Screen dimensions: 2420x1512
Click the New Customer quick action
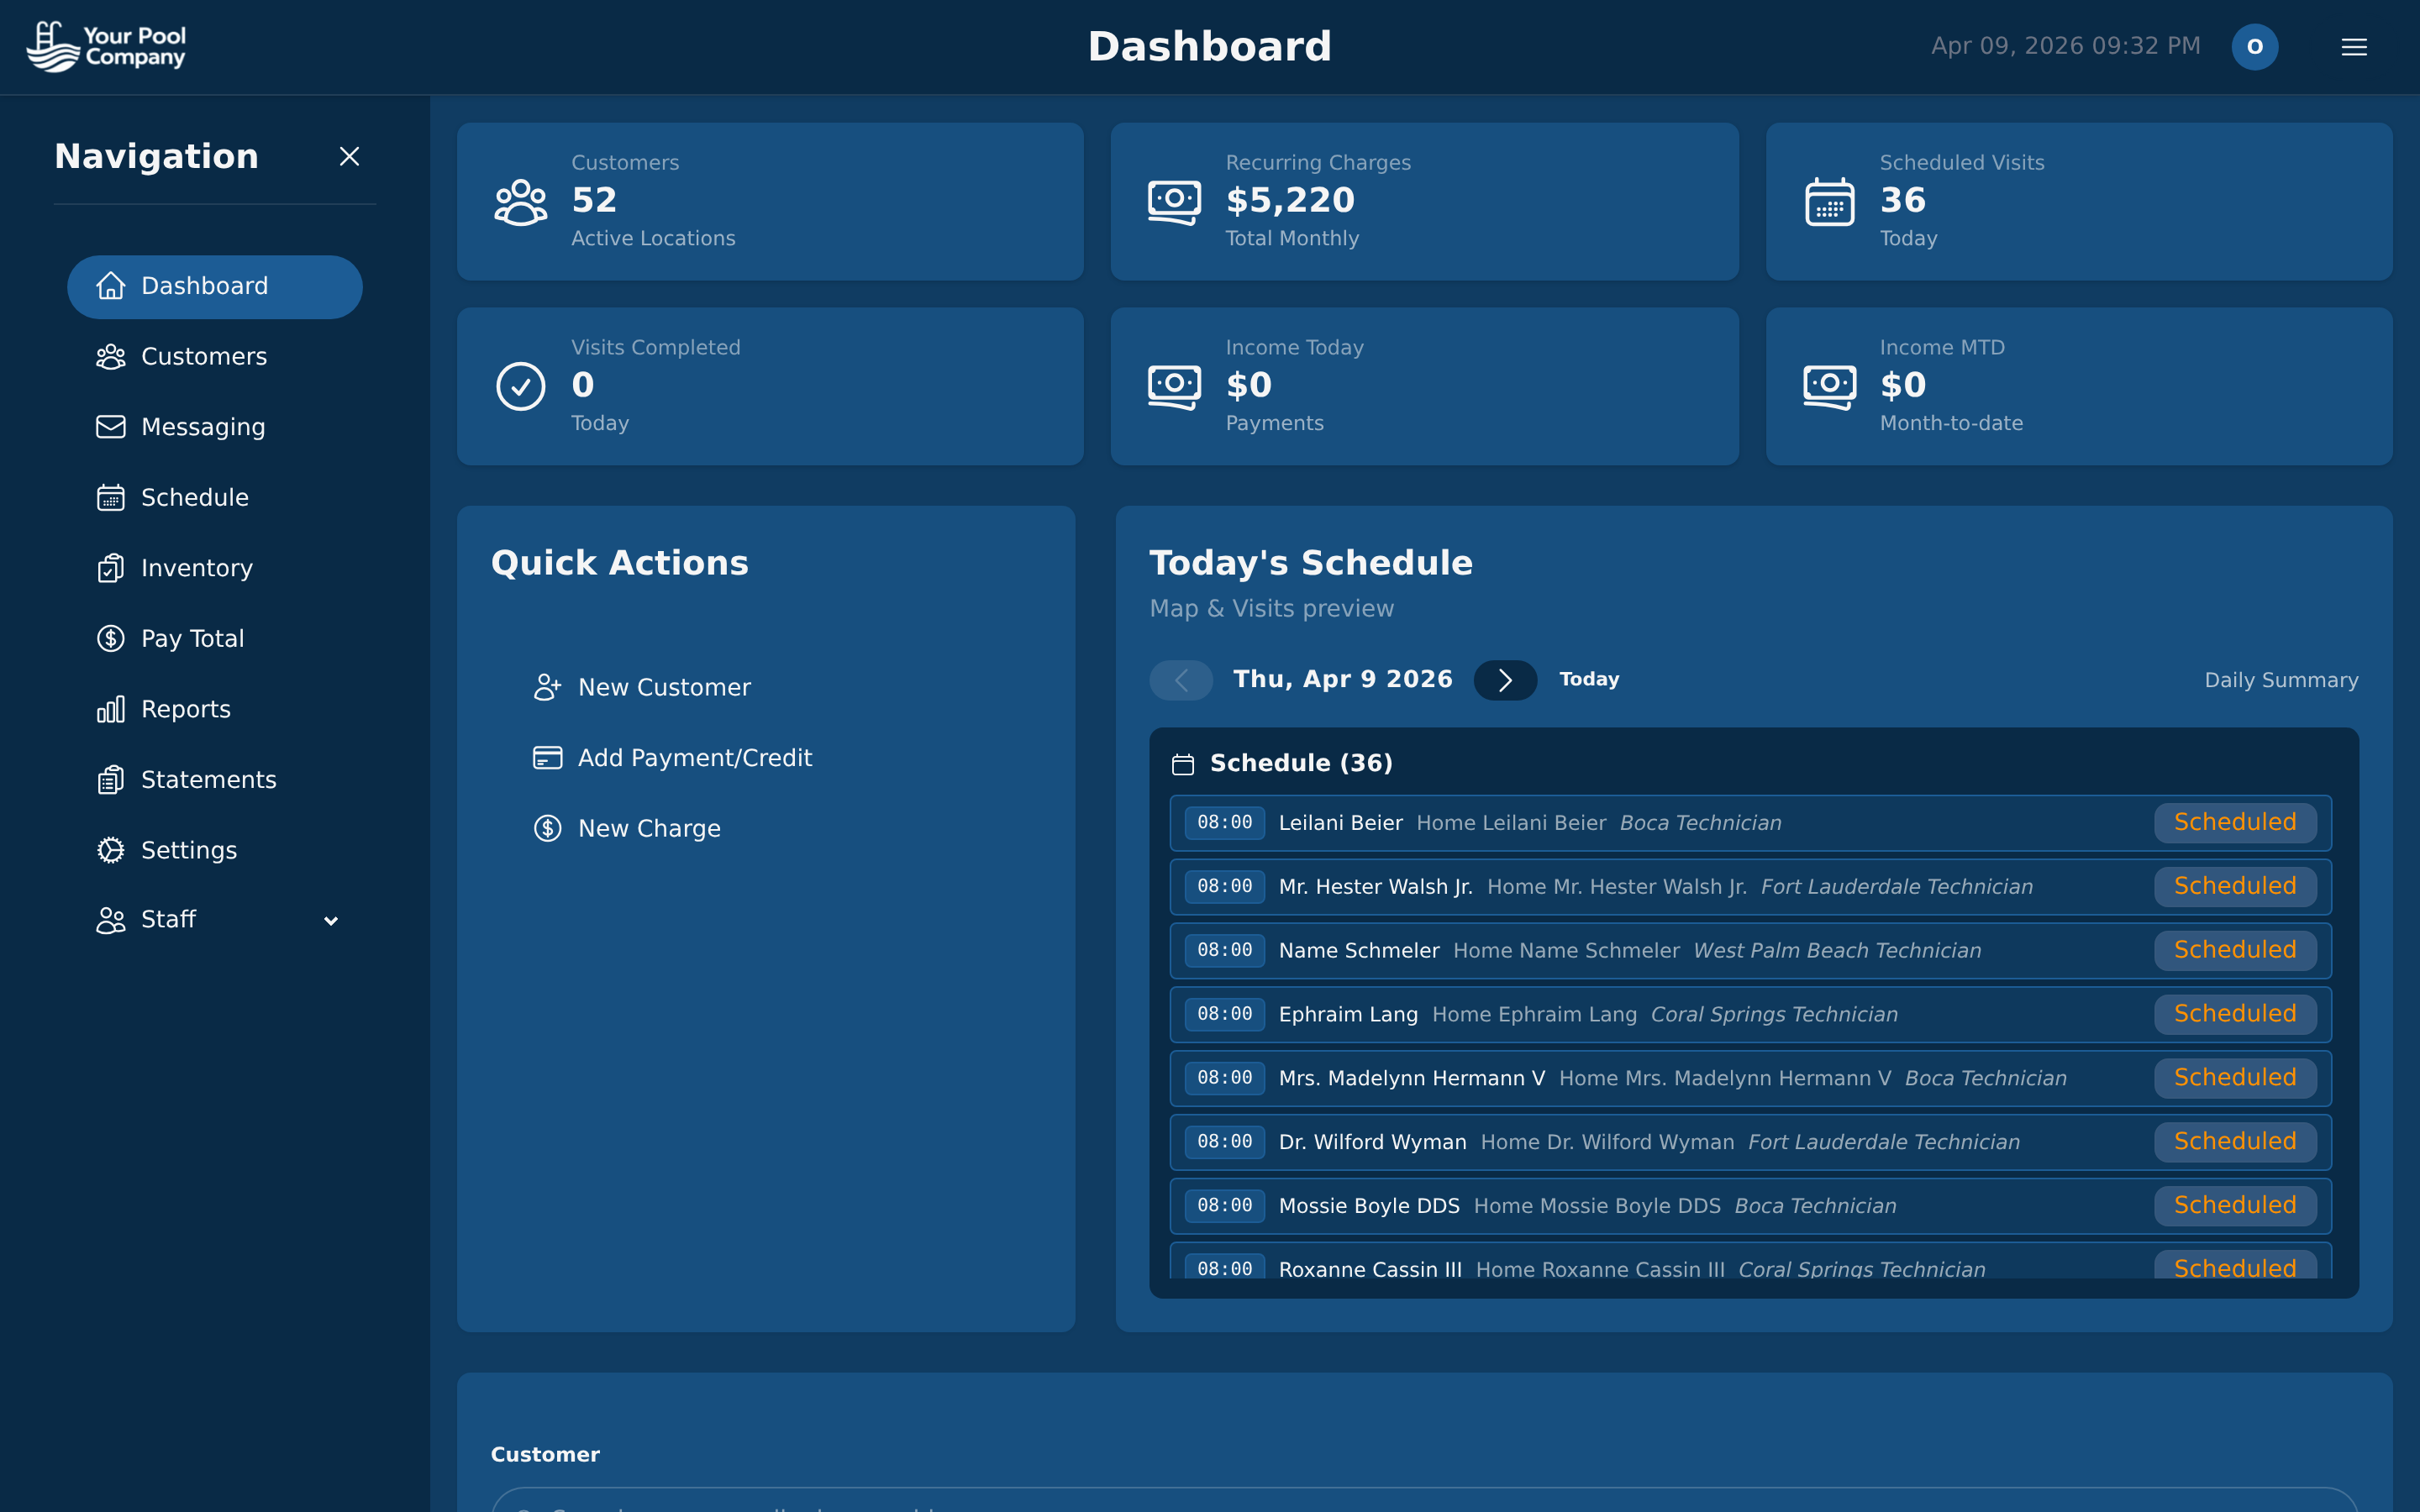[664, 687]
